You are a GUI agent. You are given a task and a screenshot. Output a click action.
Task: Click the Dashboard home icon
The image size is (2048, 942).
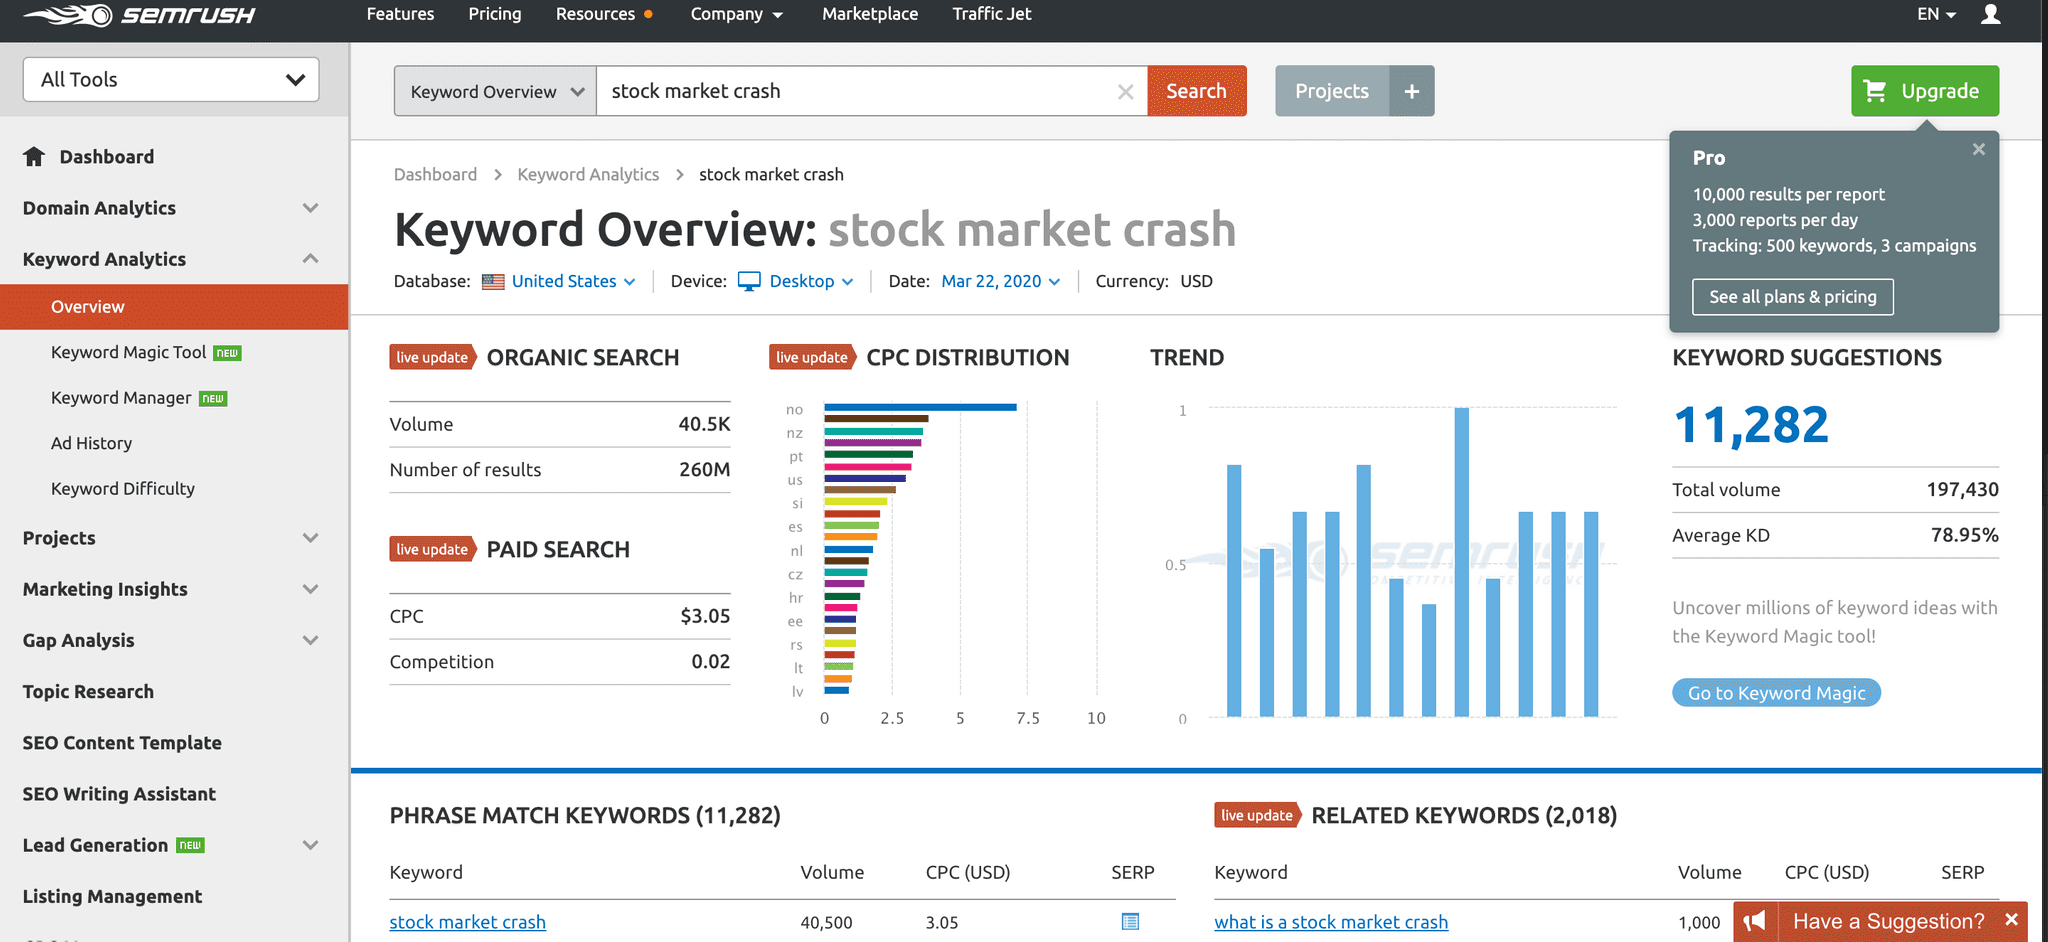tap(34, 156)
